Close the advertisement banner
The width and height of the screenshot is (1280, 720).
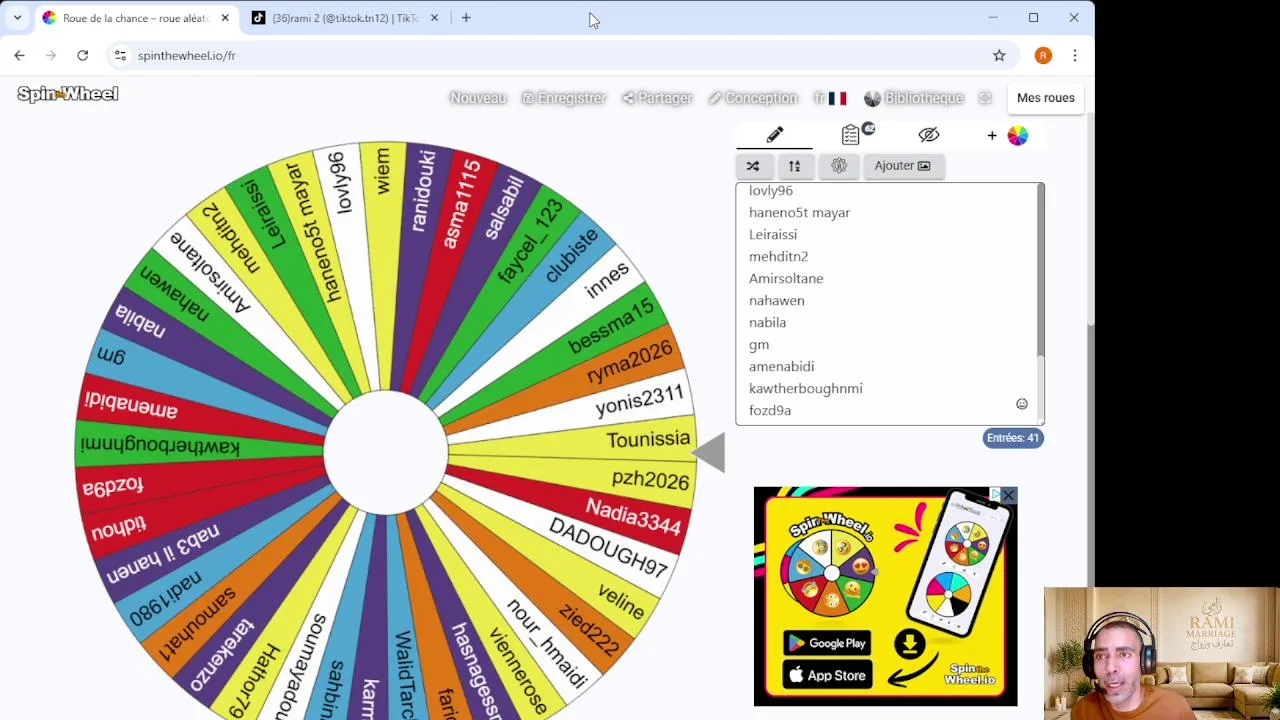(1008, 496)
